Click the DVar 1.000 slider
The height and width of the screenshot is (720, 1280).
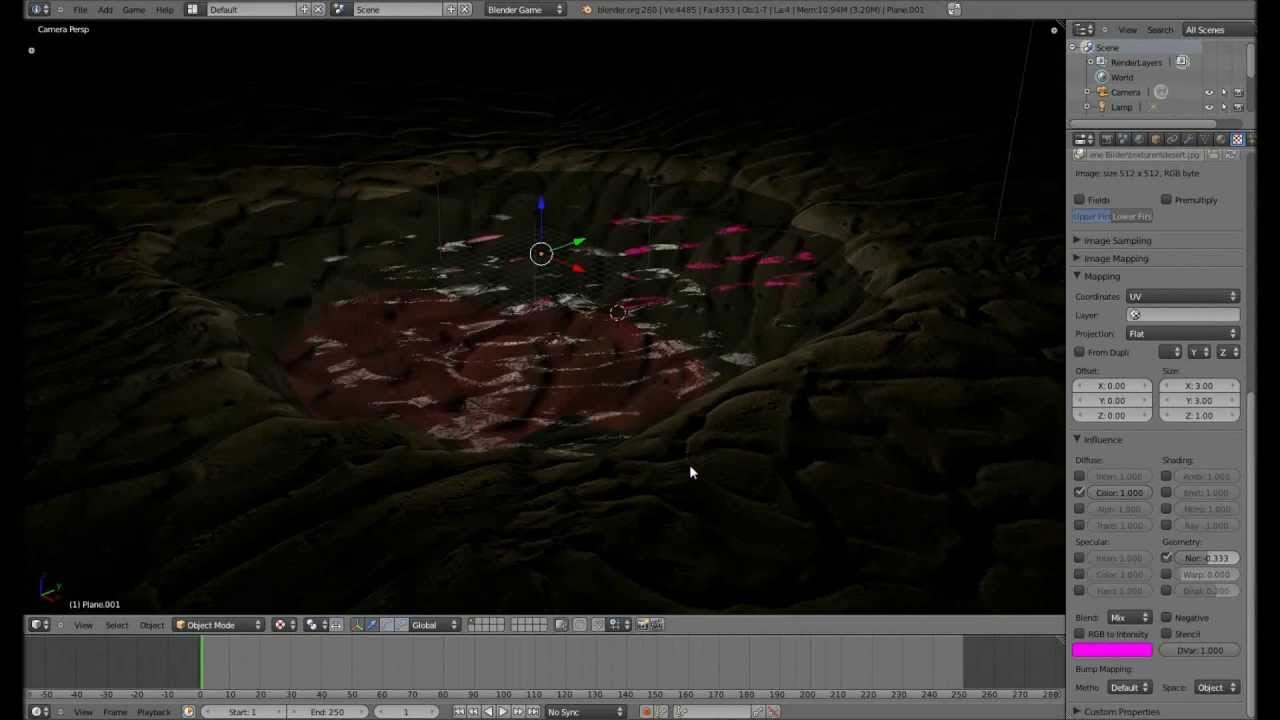coord(1200,651)
